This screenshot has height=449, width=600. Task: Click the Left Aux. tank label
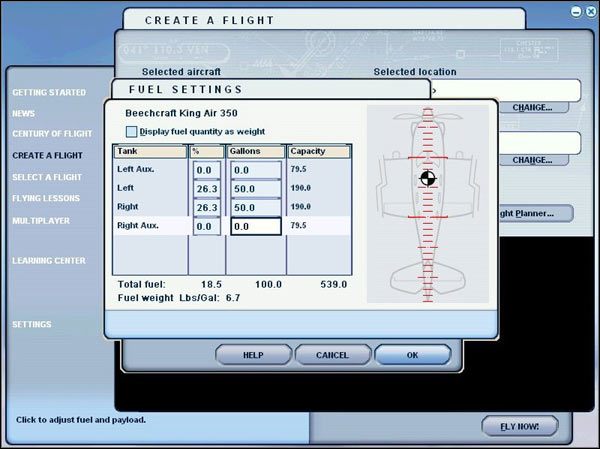point(135,169)
